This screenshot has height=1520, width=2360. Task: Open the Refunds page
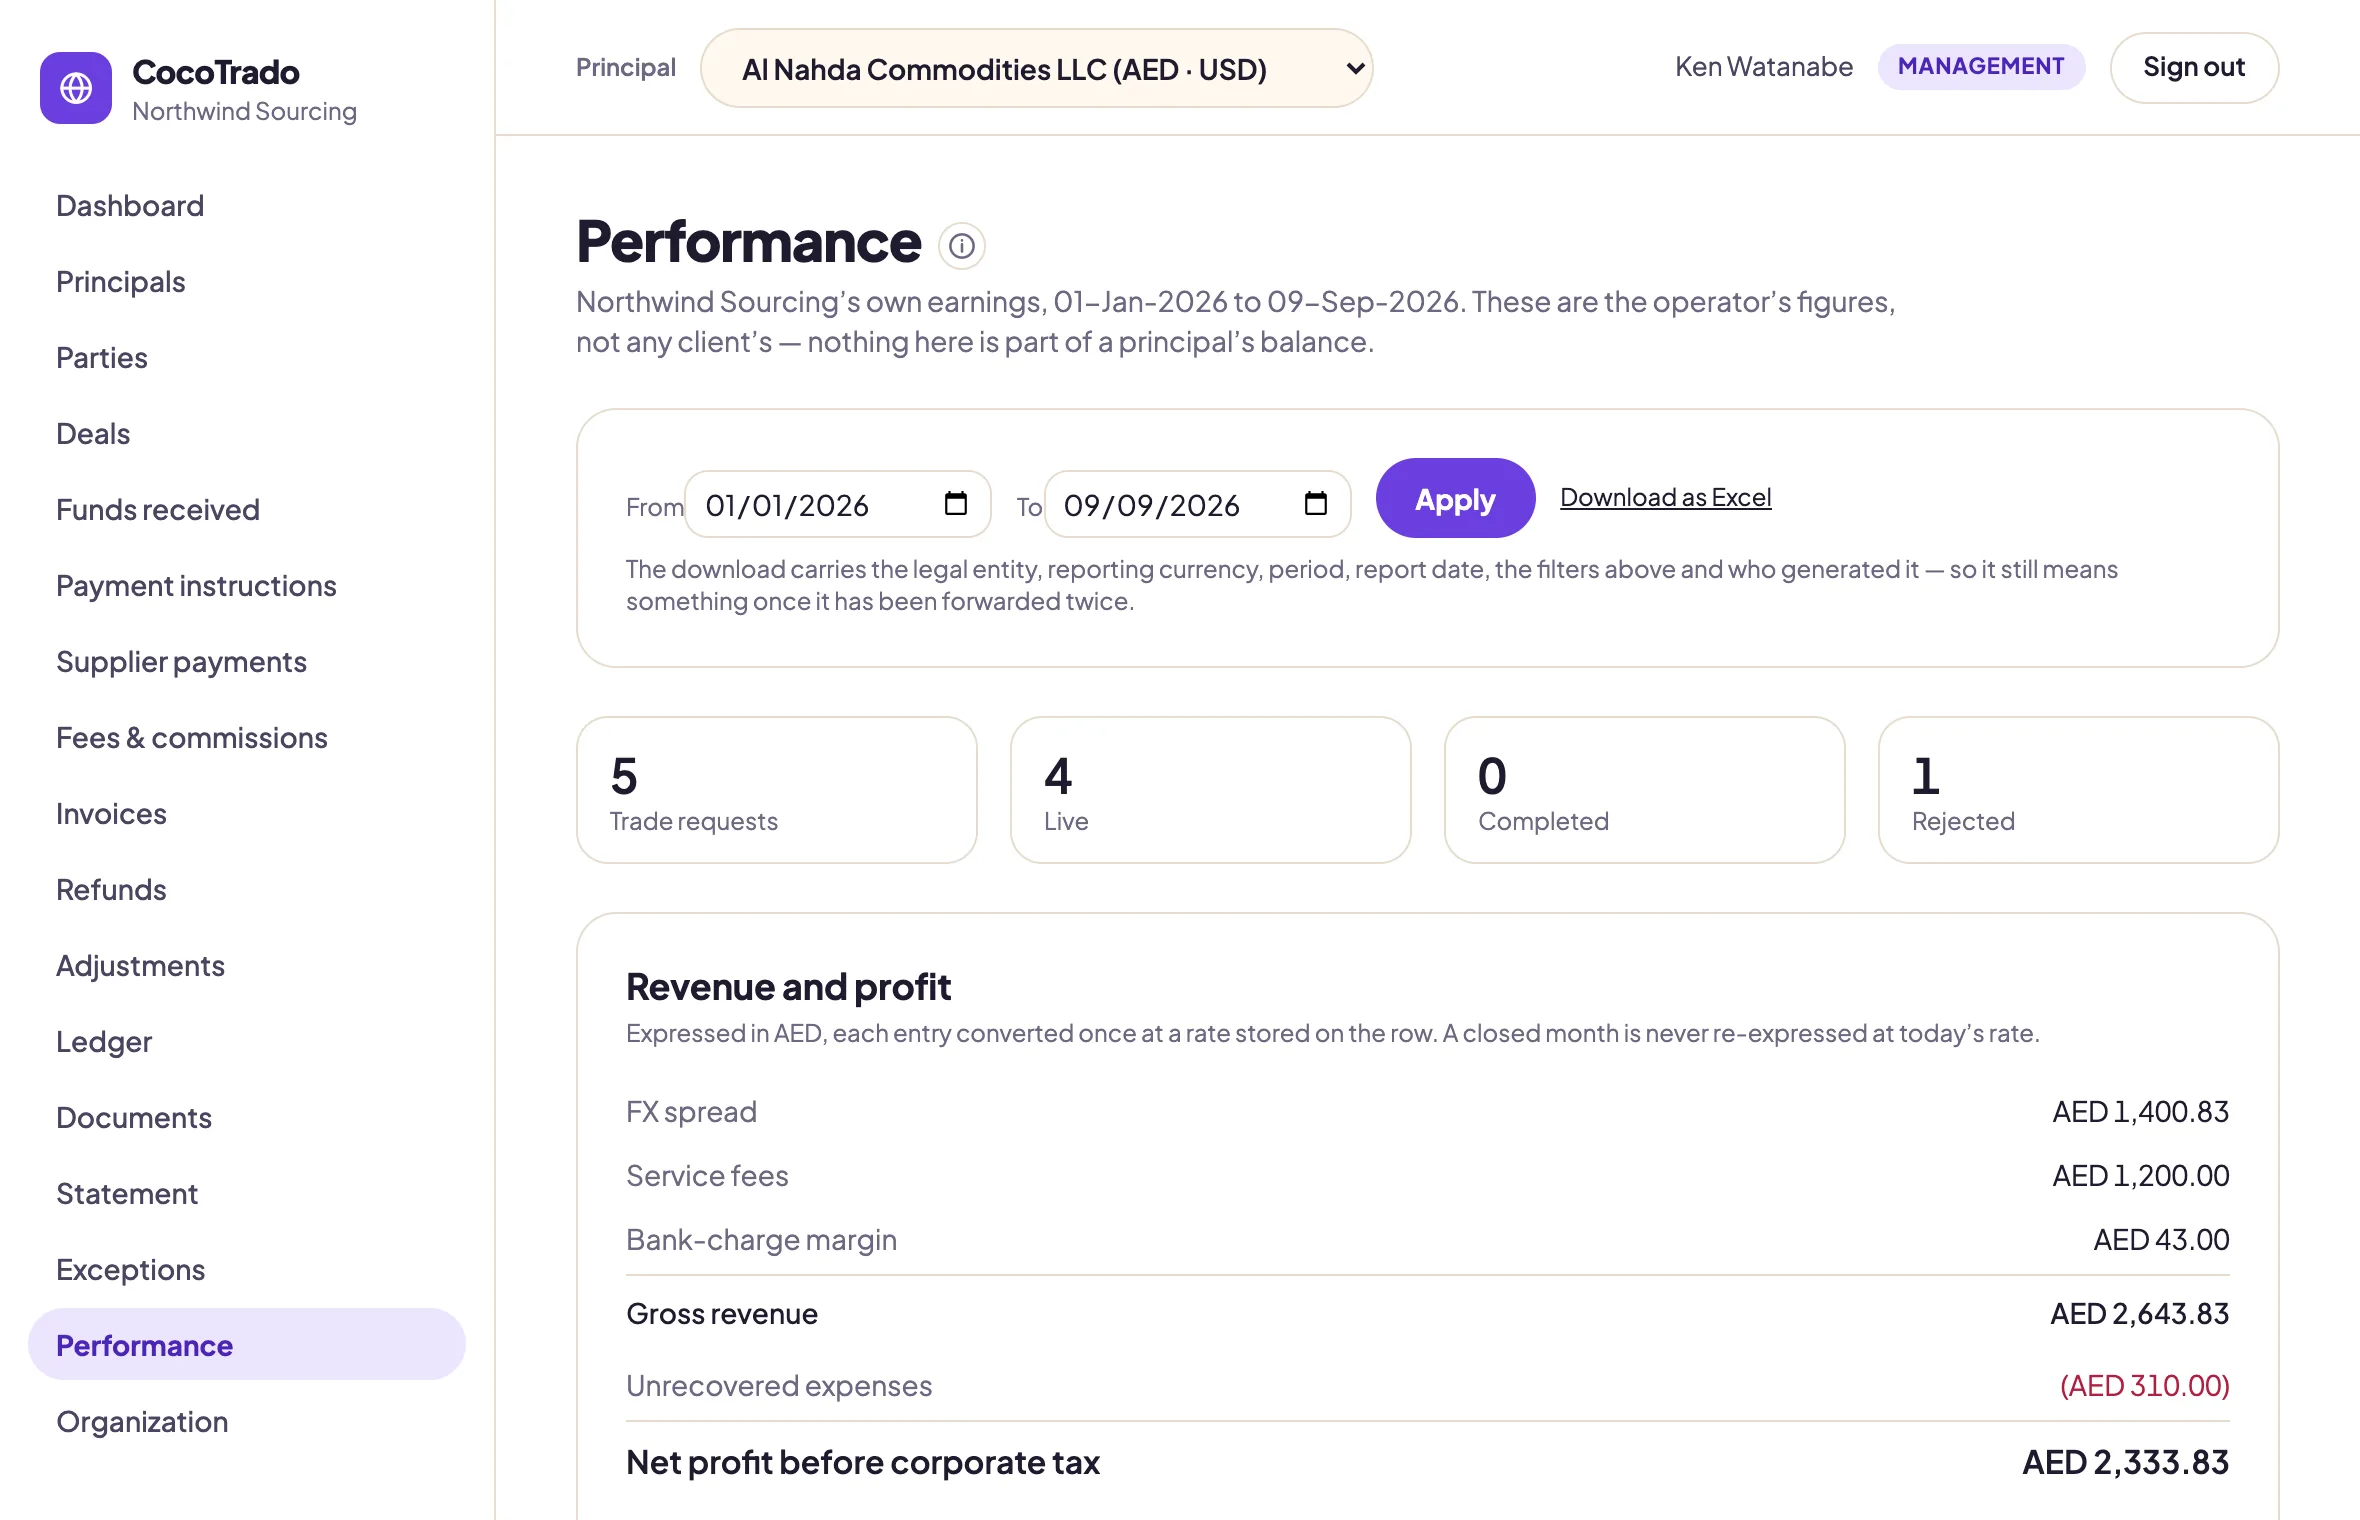(x=111, y=890)
